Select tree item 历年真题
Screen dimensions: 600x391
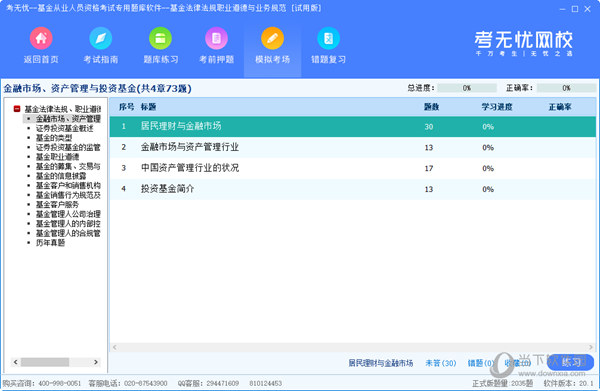(50, 243)
